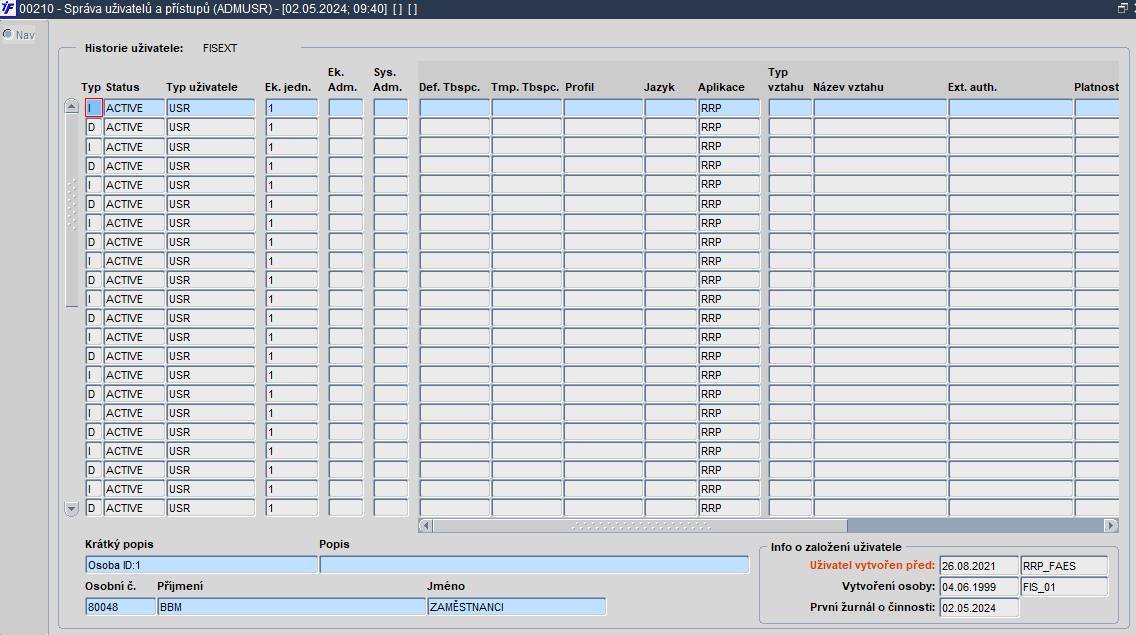Viewport: 1136px width, 635px height.
Task: Click the left arrow of the horizontal scrollbar
Action: click(426, 526)
